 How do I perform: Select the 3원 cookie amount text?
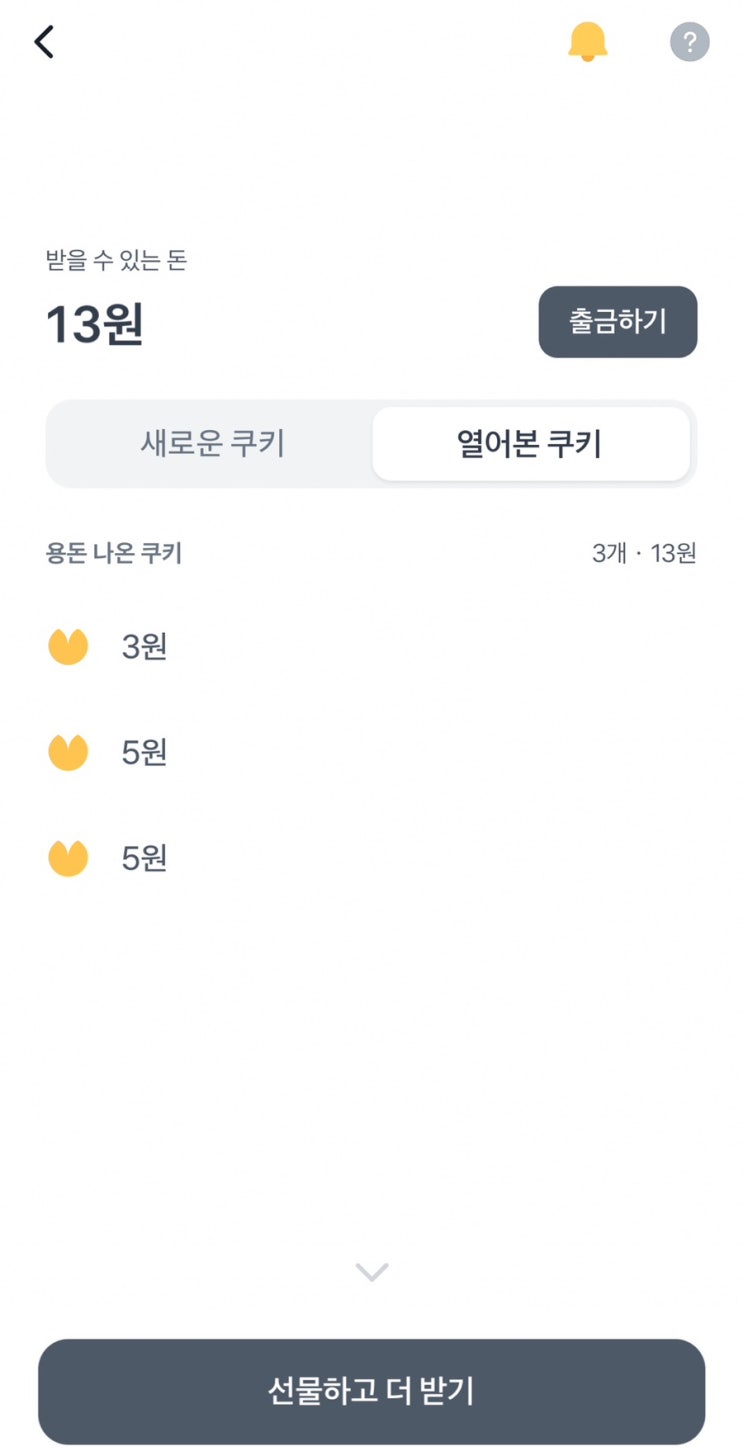144,647
